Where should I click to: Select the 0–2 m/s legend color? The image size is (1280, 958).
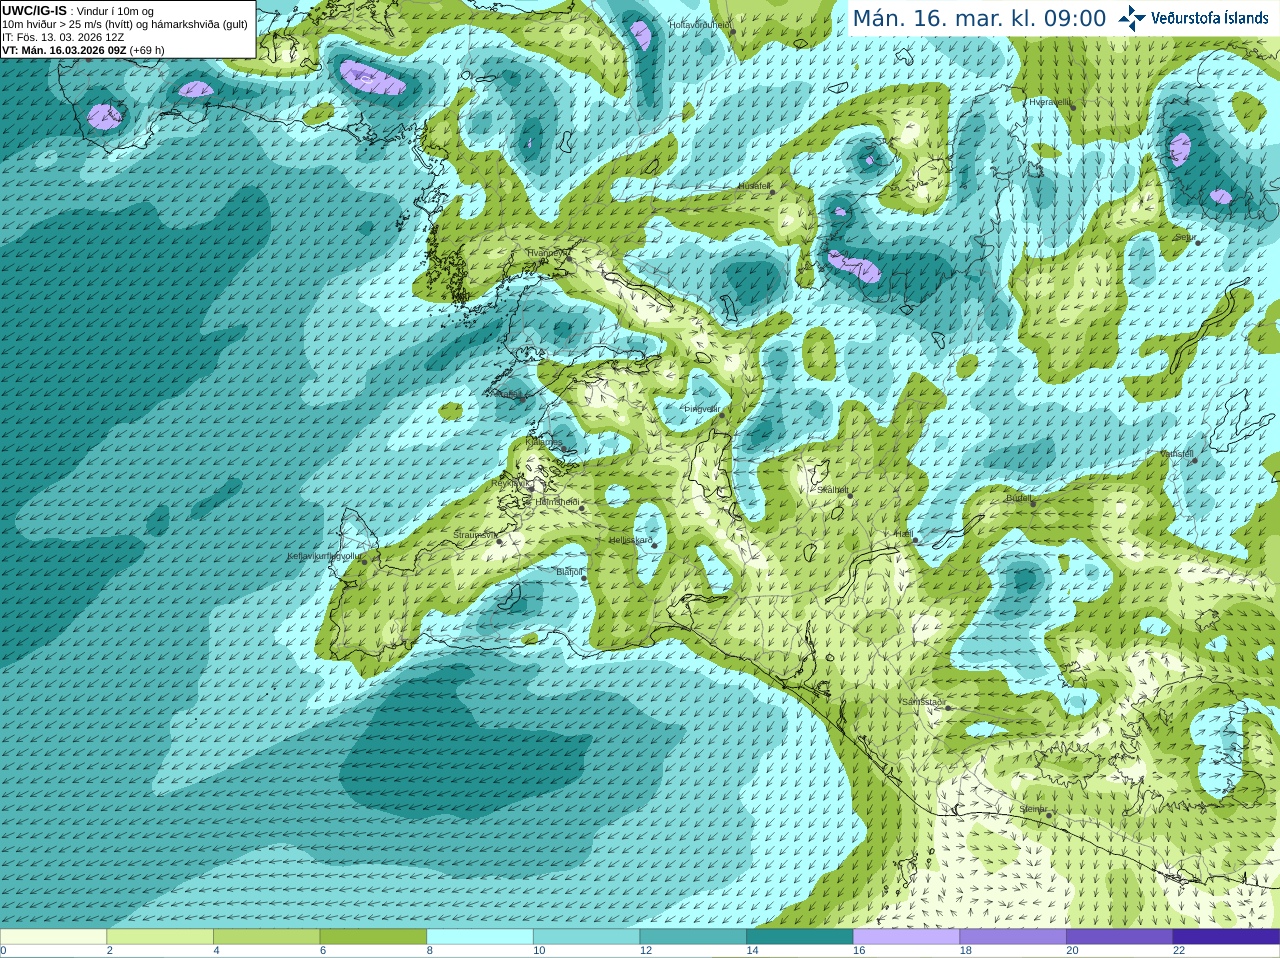click(53, 937)
